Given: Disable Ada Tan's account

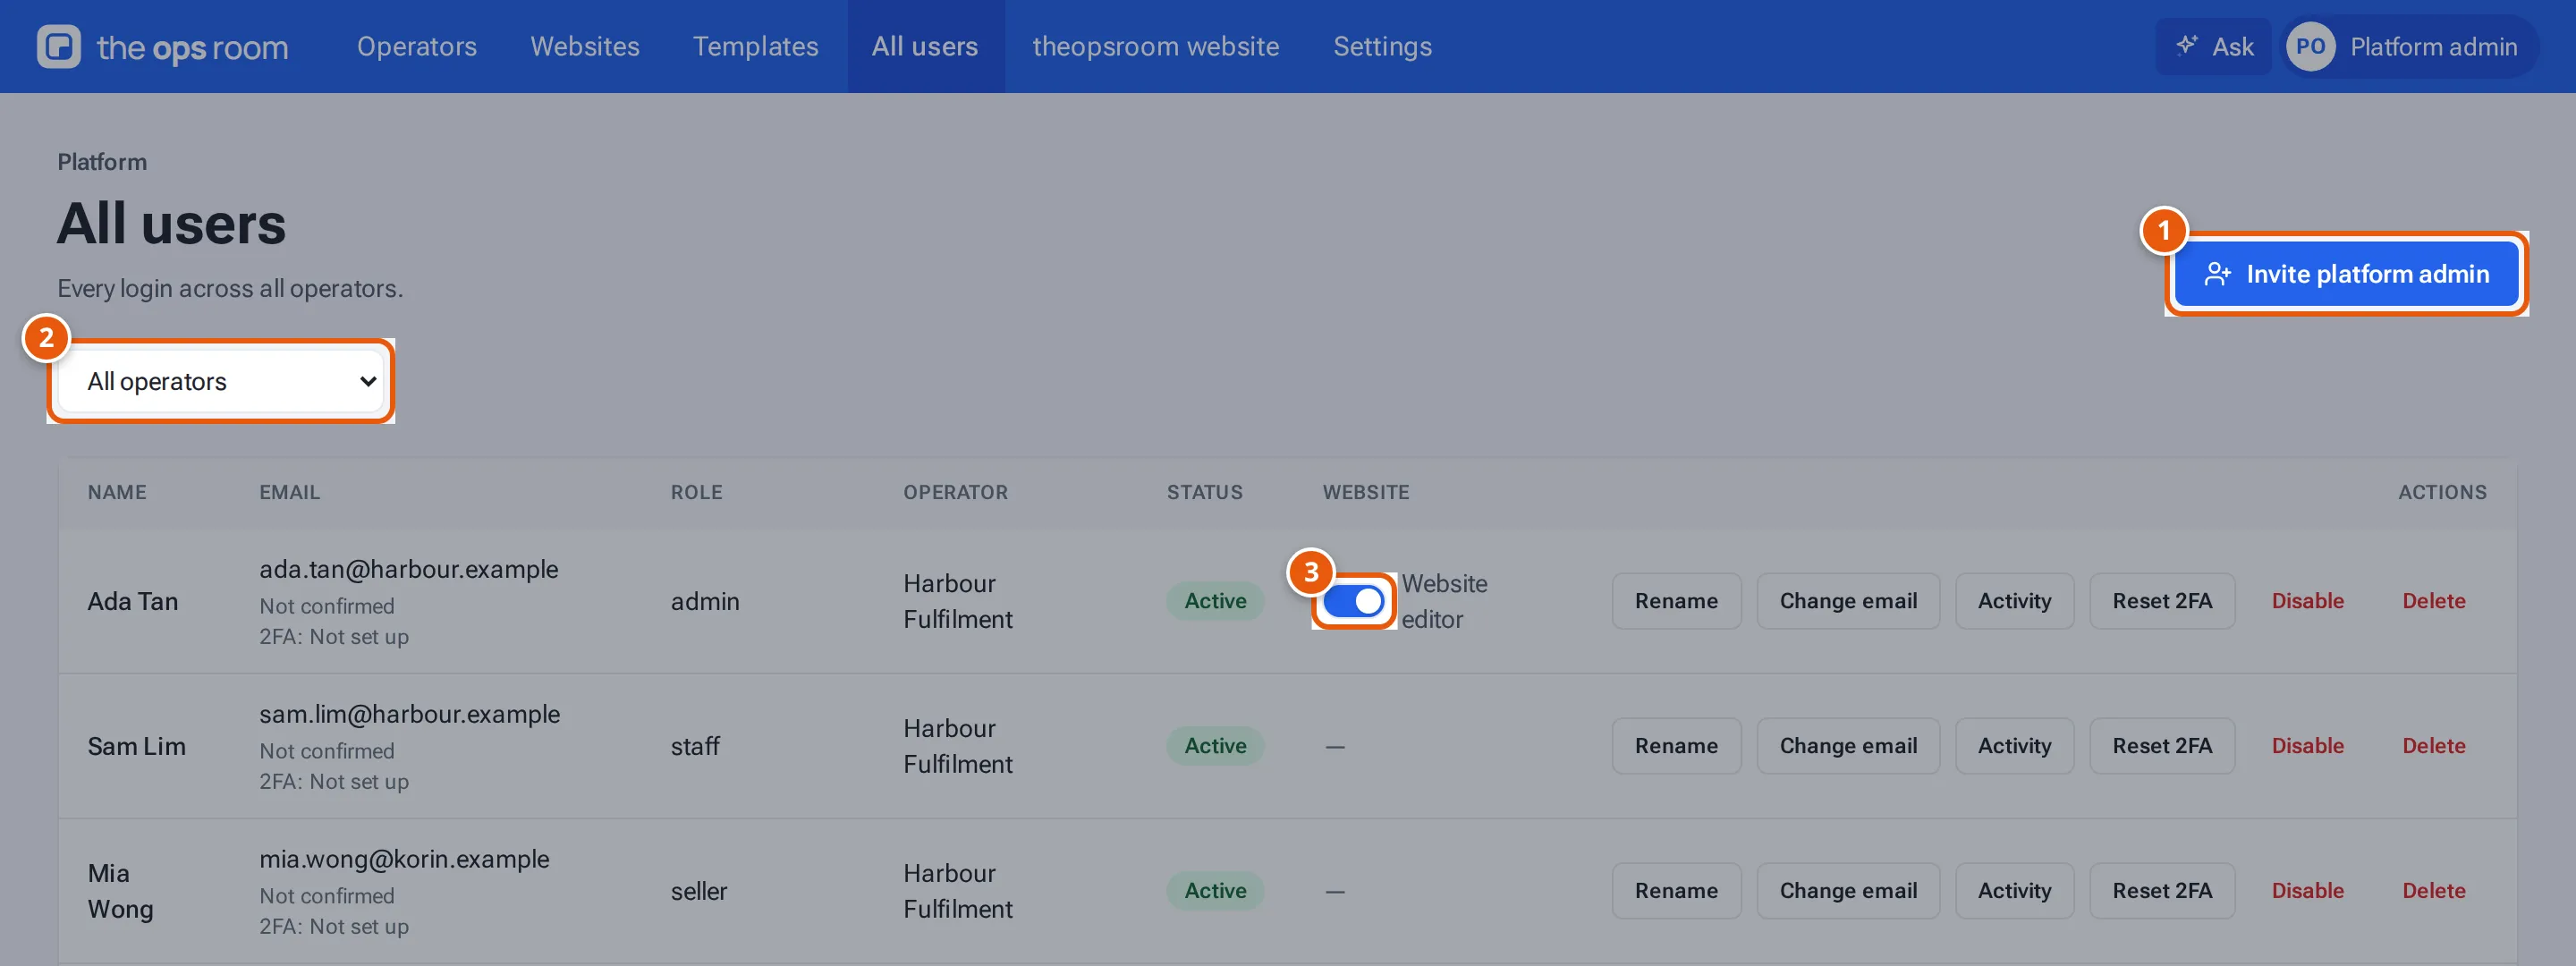Looking at the screenshot, I should tap(2307, 601).
